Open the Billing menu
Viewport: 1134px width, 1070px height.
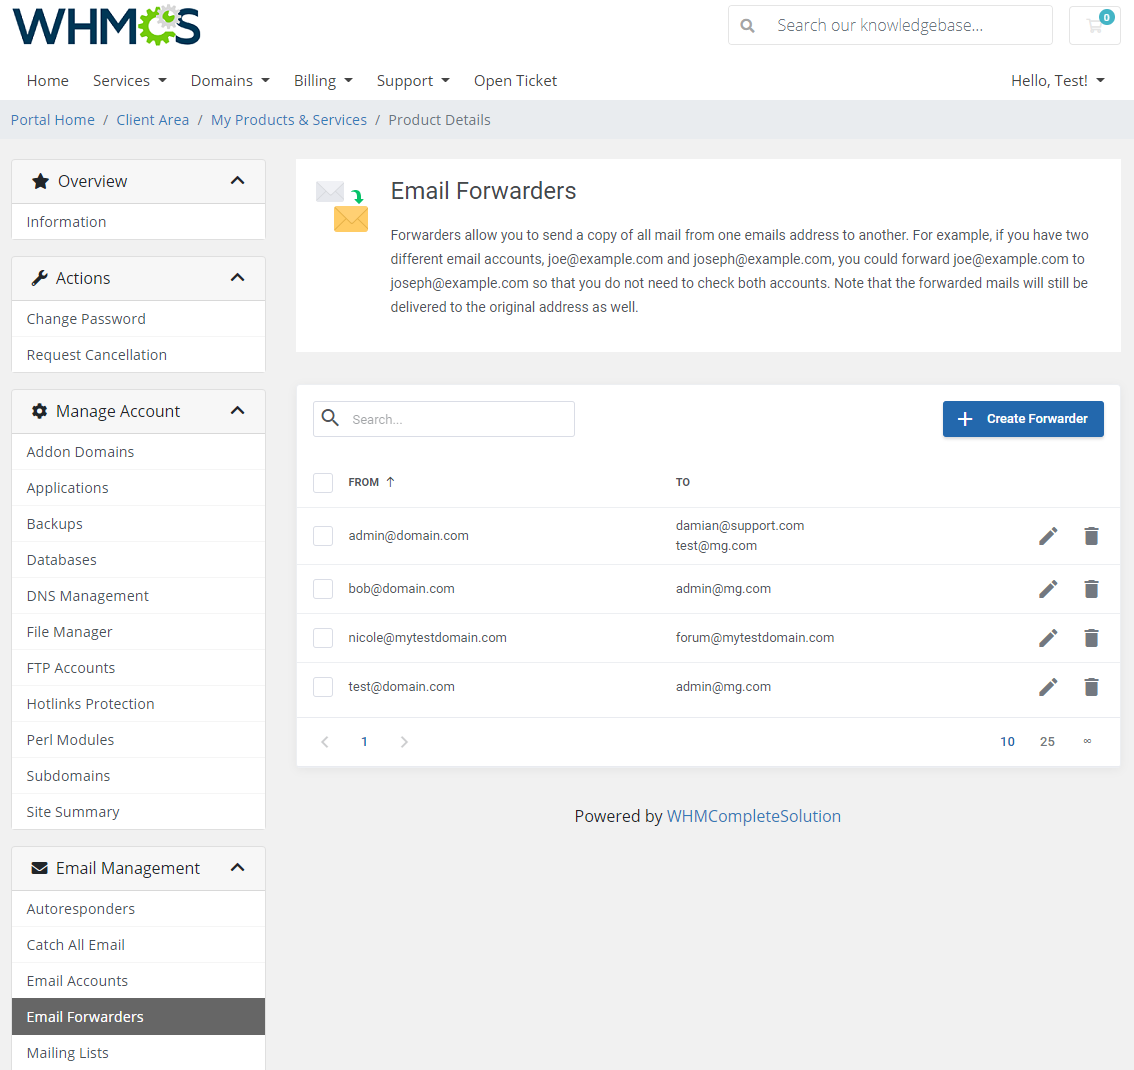point(323,80)
